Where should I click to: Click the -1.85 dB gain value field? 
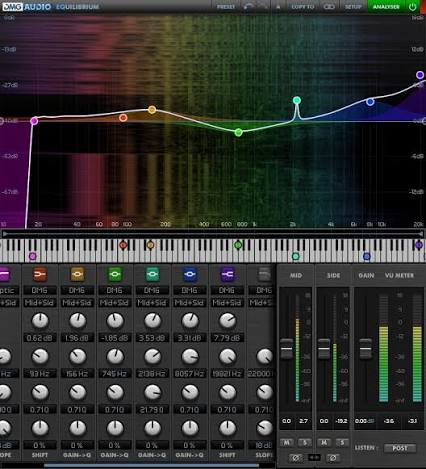point(115,338)
